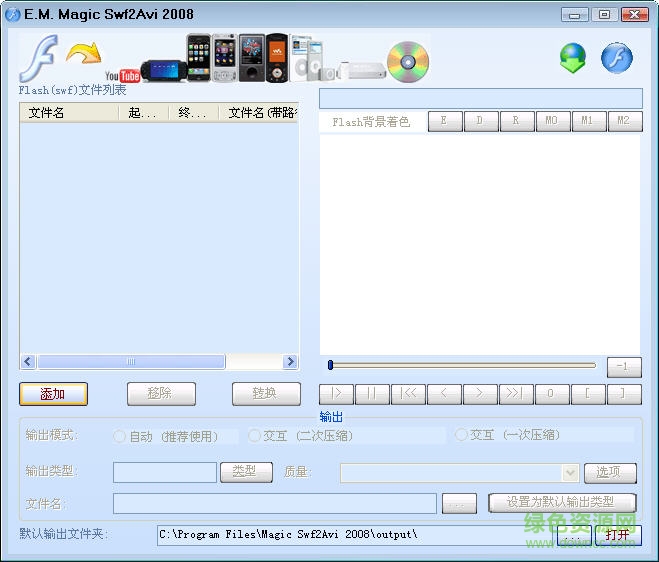Click the blue Flash logo icon

pyautogui.click(x=616, y=58)
